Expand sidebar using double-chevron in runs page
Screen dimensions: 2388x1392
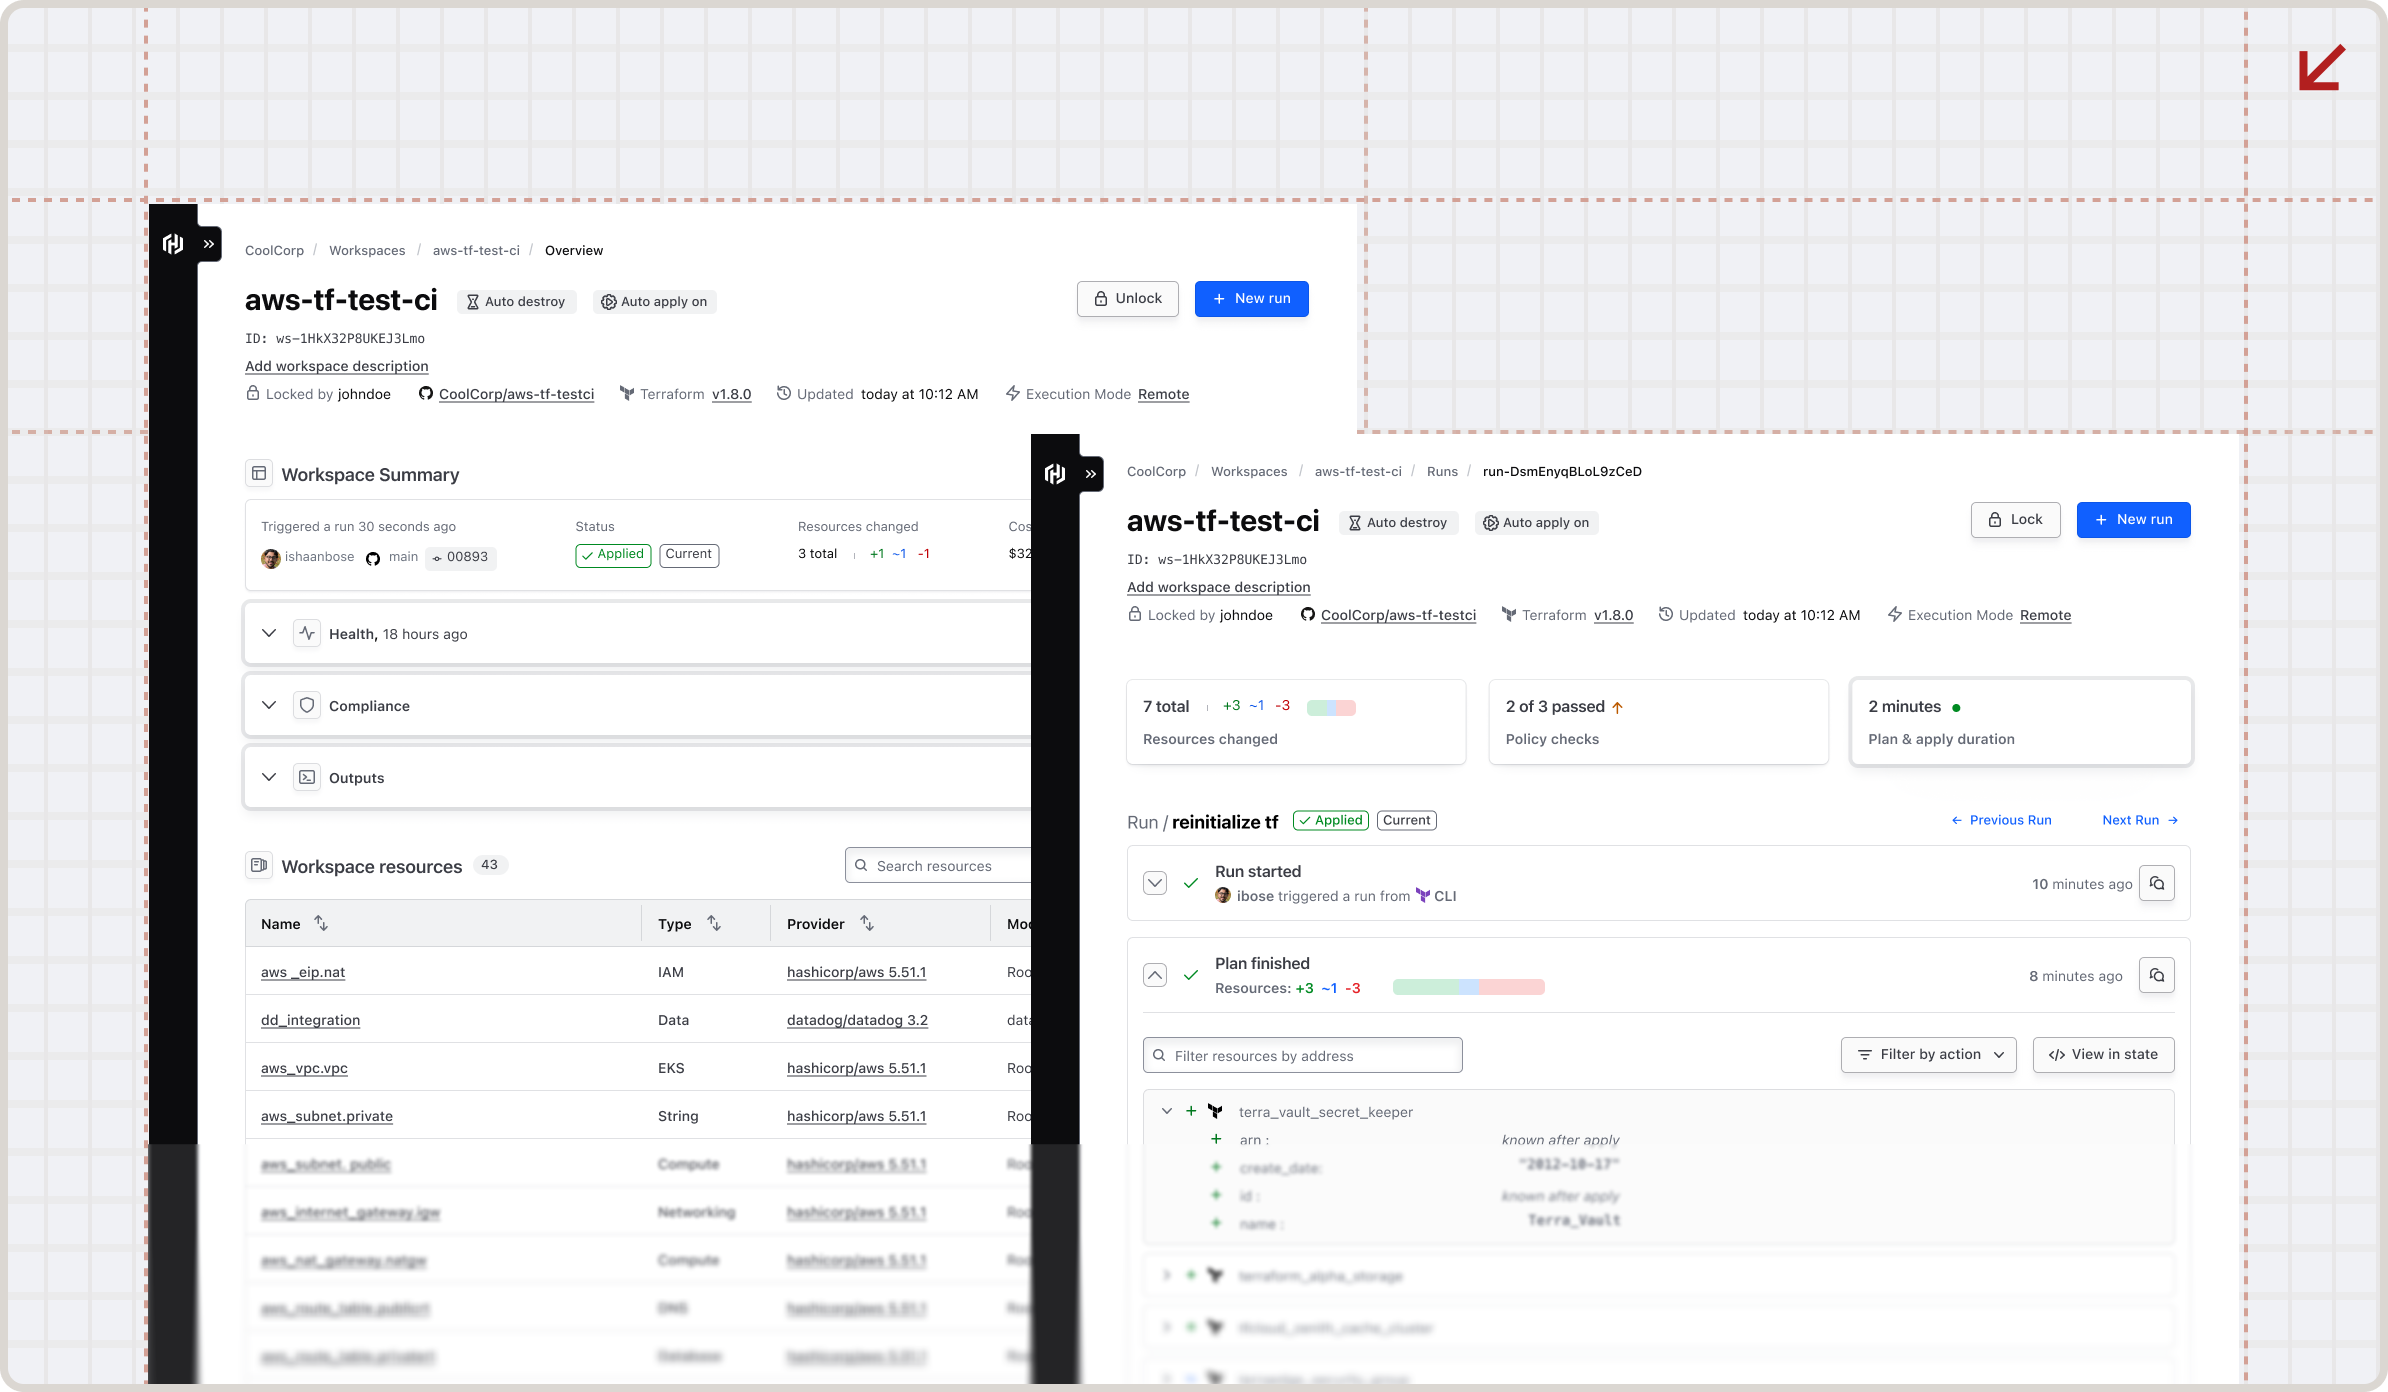pos(1091,474)
